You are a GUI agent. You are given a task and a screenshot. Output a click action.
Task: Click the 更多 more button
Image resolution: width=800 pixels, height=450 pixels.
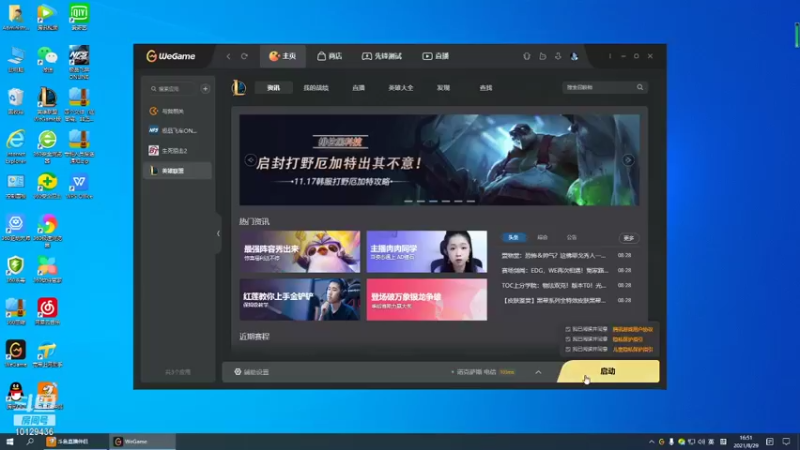click(x=629, y=238)
